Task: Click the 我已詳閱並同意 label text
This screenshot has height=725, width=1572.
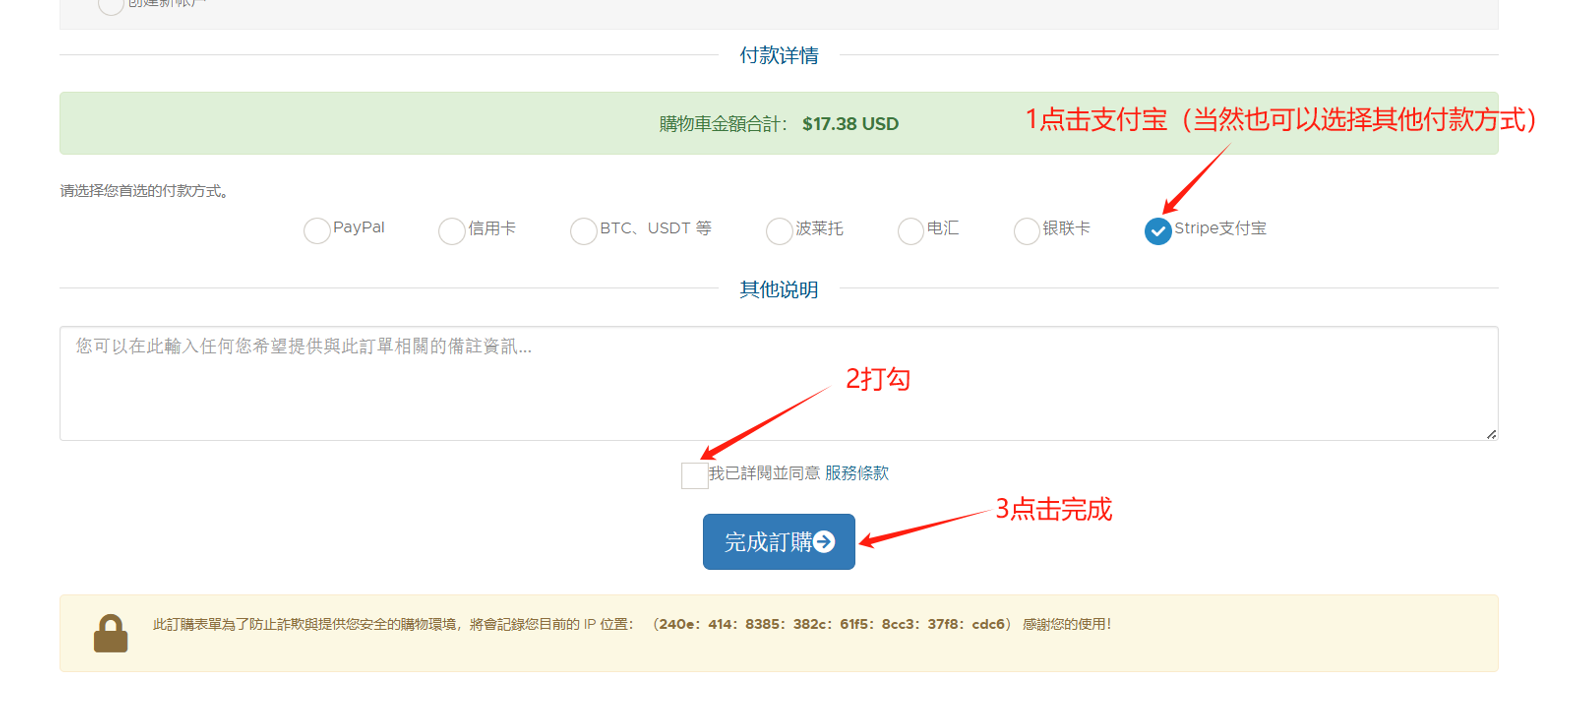Action: coord(764,473)
